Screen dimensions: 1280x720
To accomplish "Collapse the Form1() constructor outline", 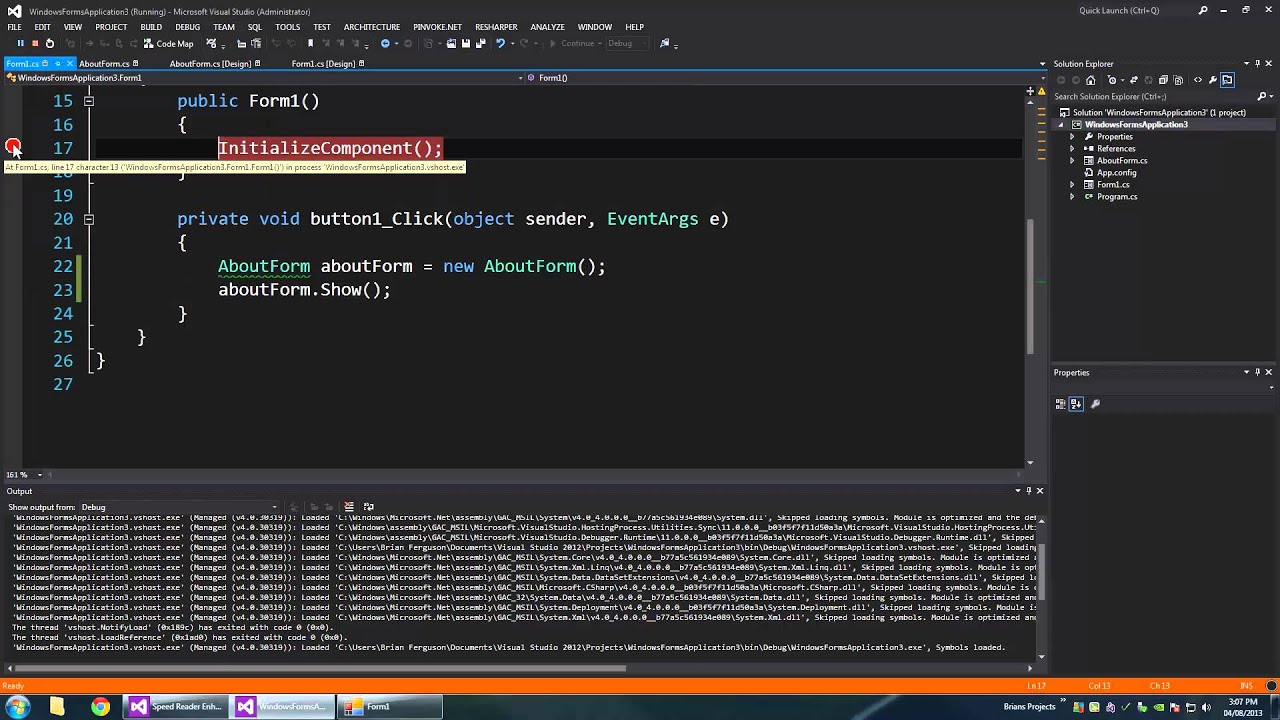I will tap(89, 101).
